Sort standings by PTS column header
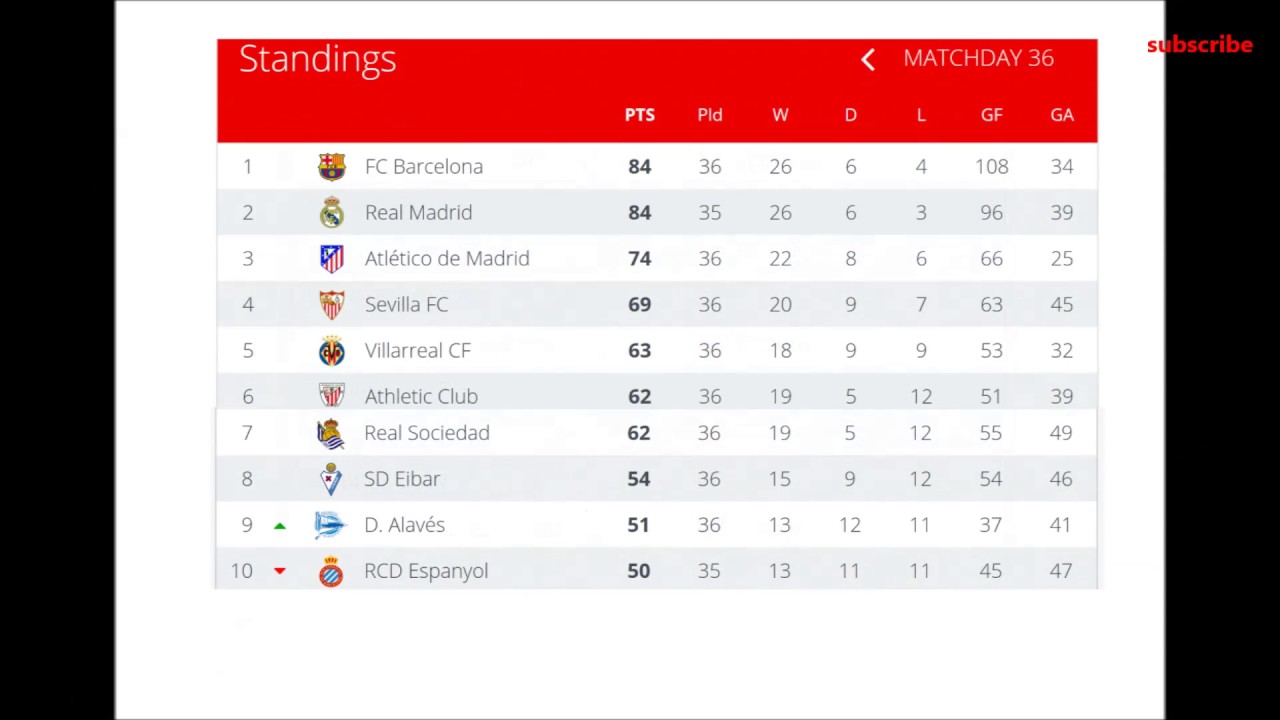Screen dimensions: 1280x720 coord(639,115)
